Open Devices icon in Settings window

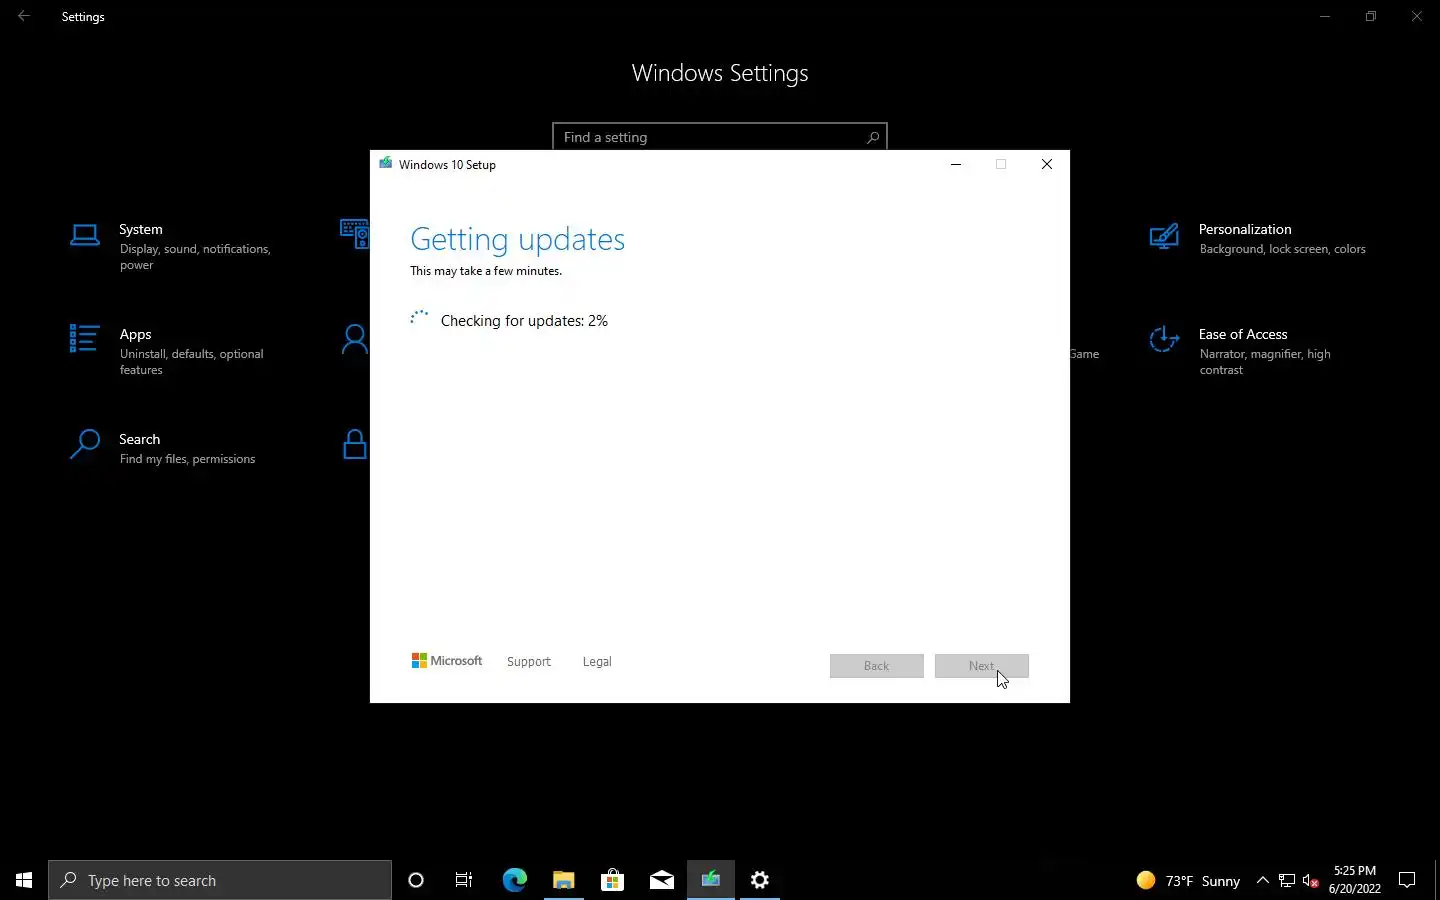355,234
